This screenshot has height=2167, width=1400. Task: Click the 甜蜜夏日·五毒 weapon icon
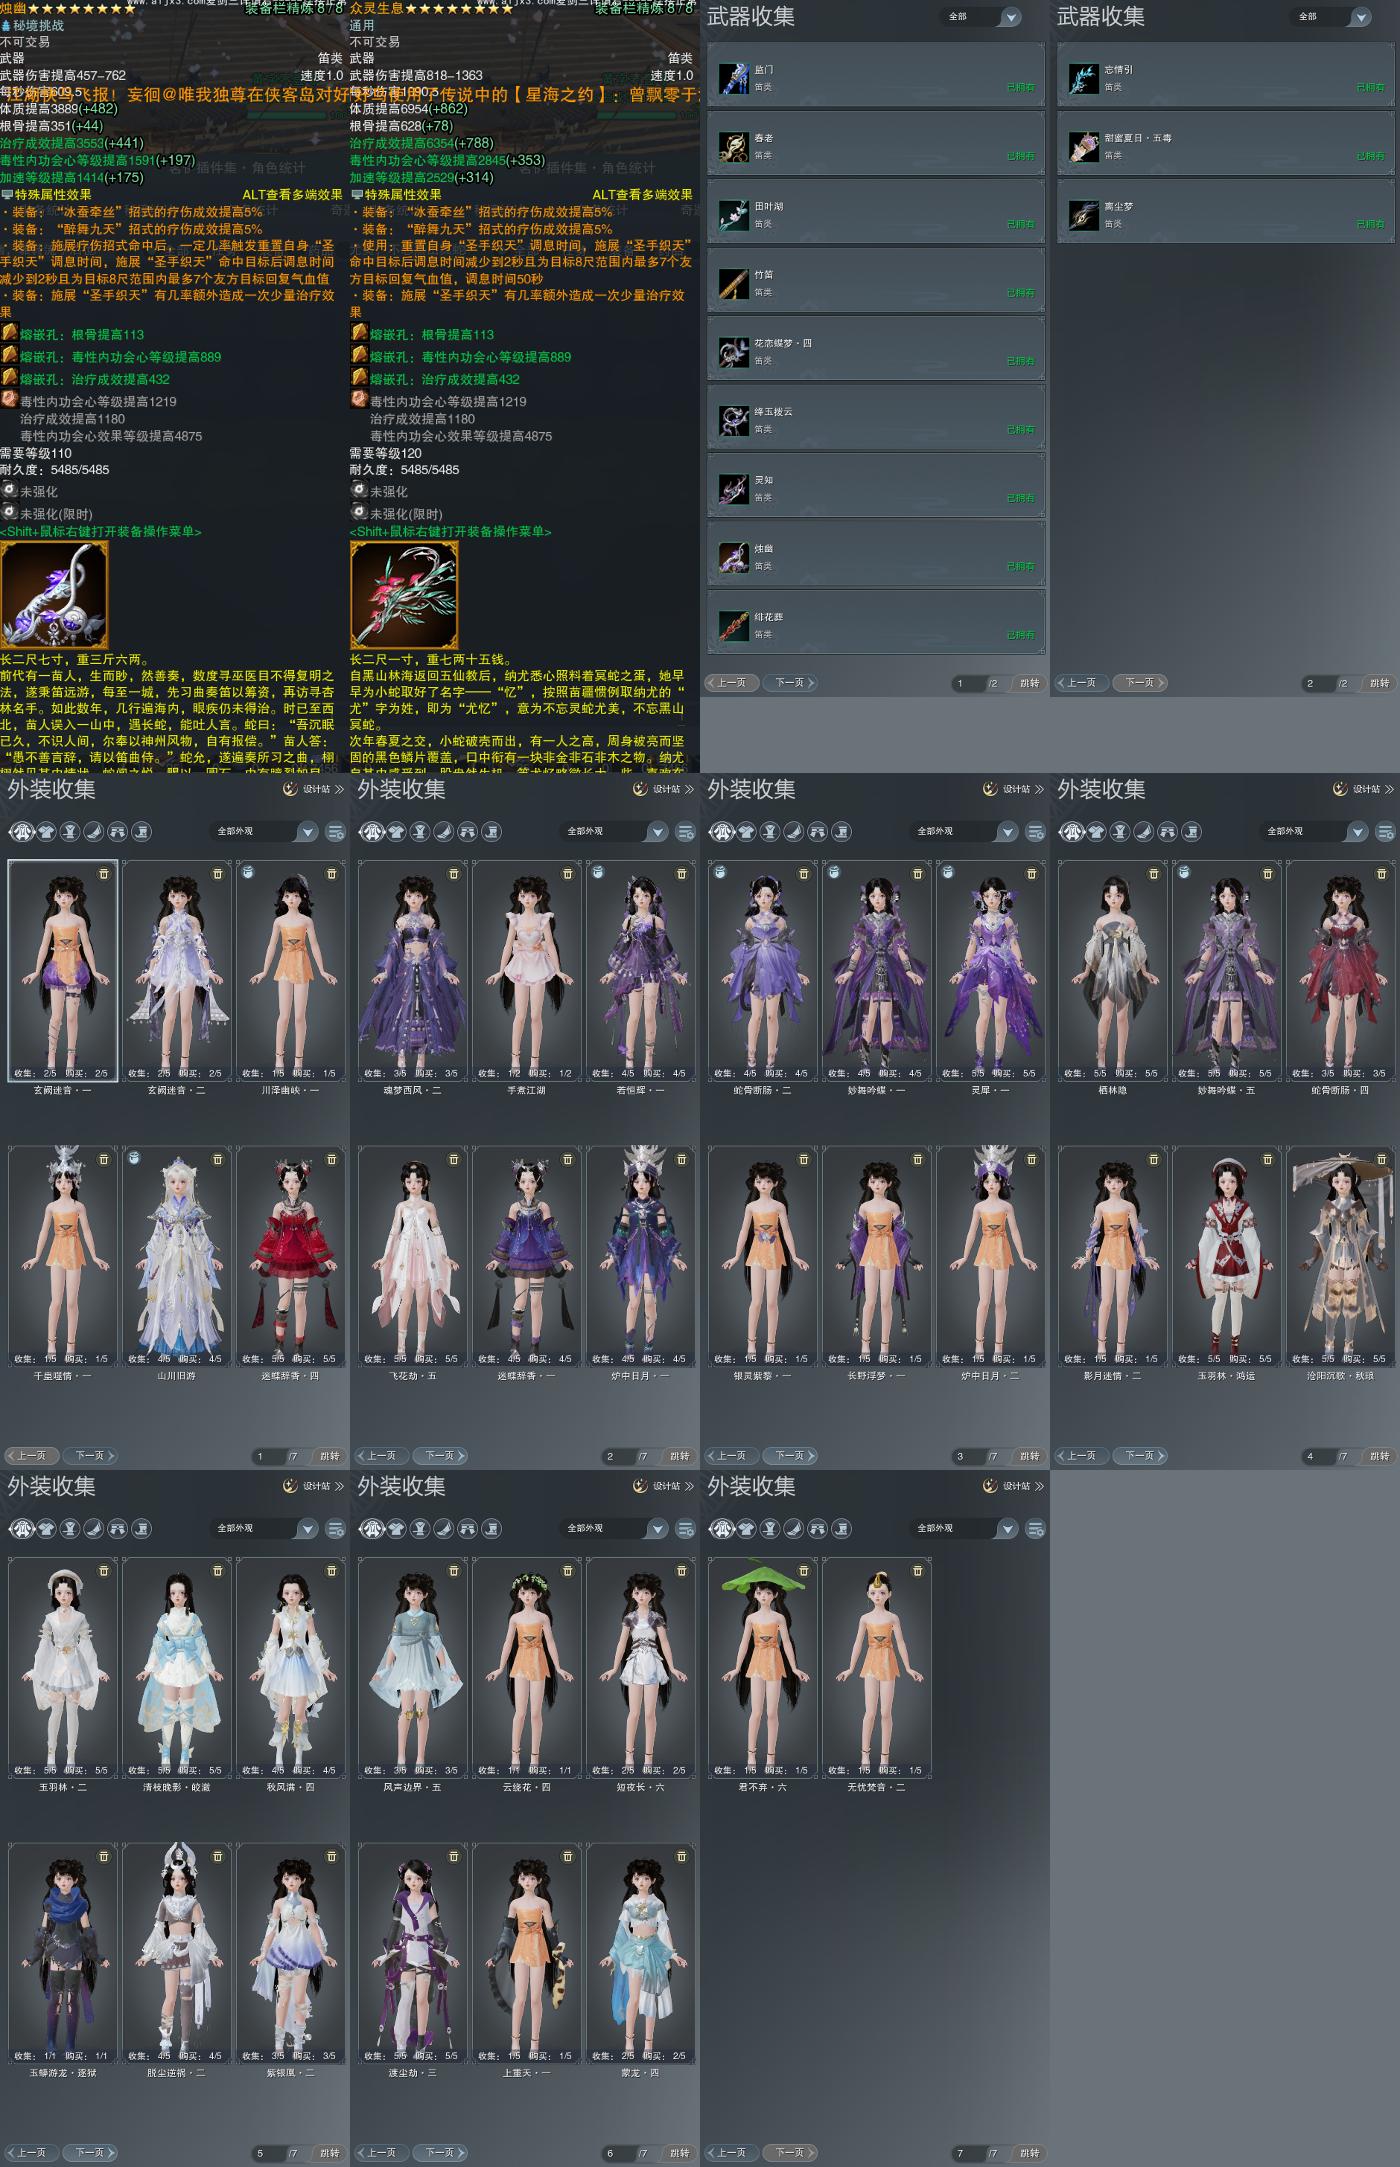1084,147
